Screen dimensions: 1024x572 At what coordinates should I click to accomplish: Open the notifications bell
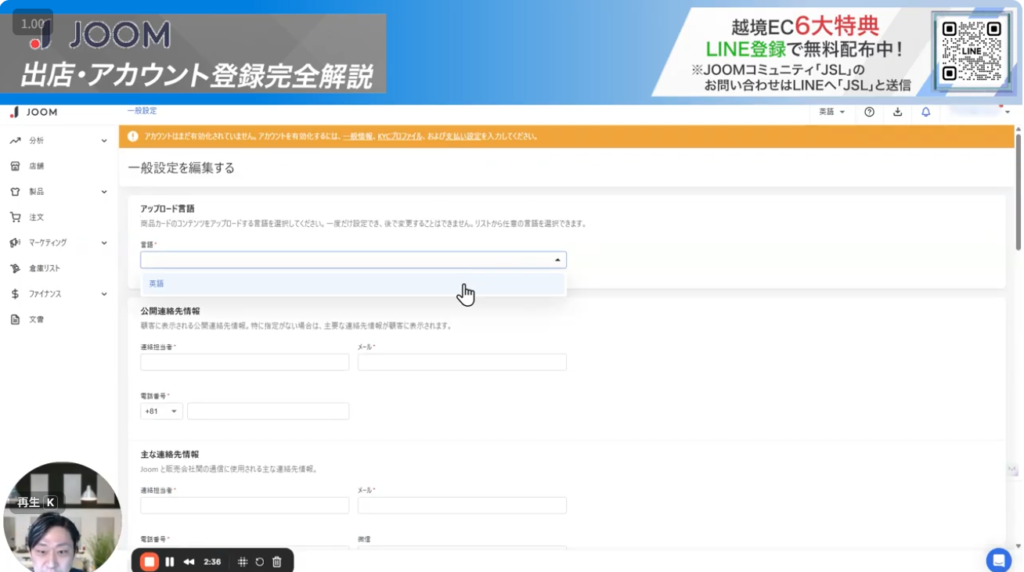pyautogui.click(x=925, y=112)
